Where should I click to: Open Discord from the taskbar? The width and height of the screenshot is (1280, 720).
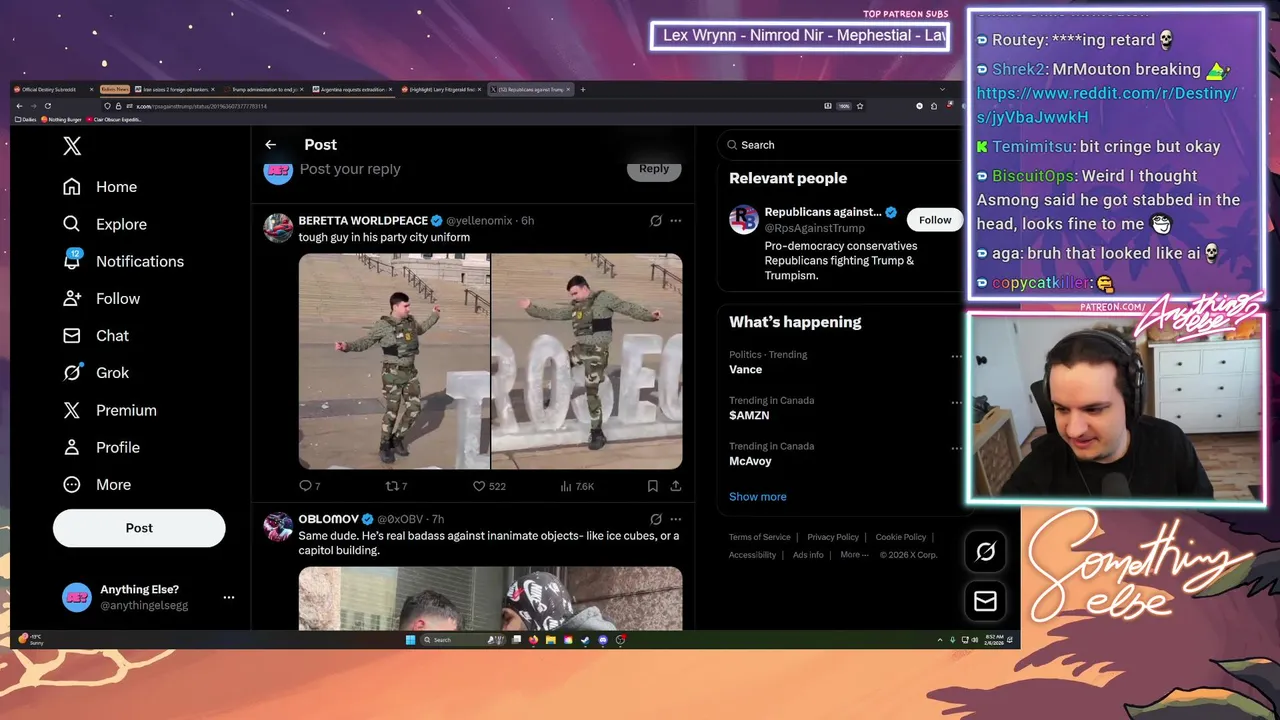pyautogui.click(x=603, y=640)
